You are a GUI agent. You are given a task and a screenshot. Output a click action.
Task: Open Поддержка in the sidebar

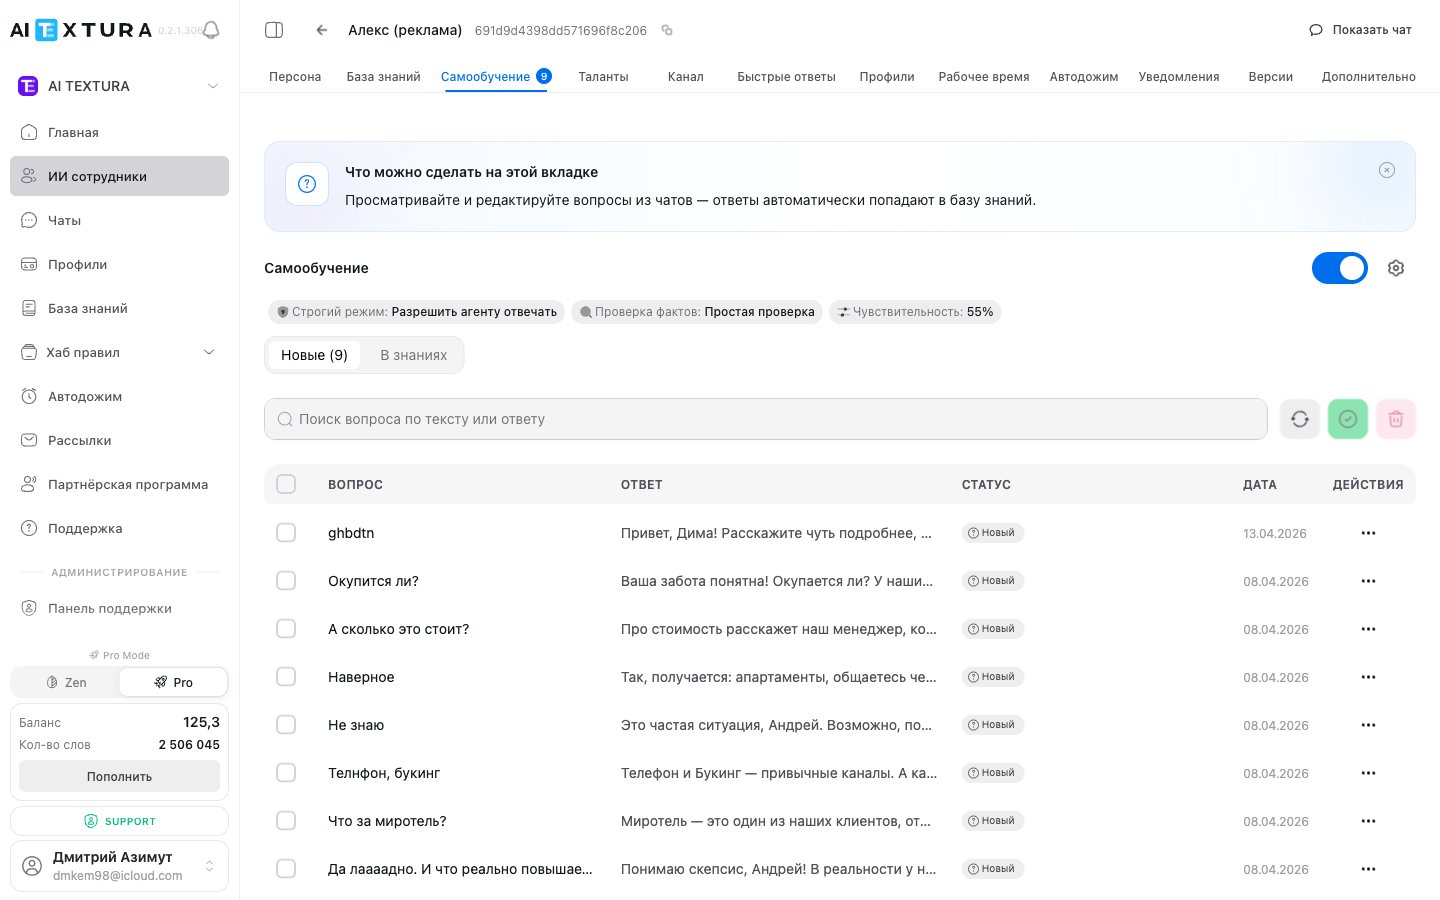119,528
